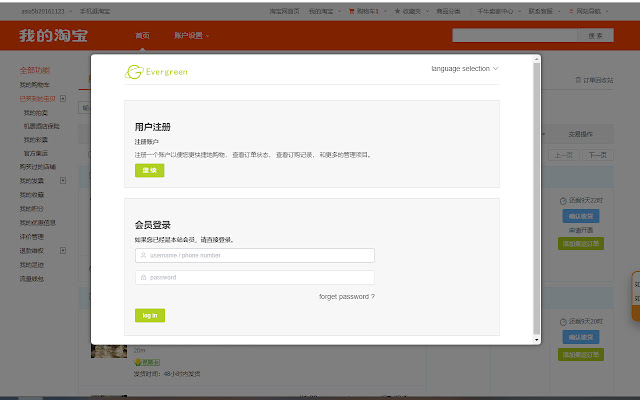Toggle the expander beside 我的发票

click(63, 180)
